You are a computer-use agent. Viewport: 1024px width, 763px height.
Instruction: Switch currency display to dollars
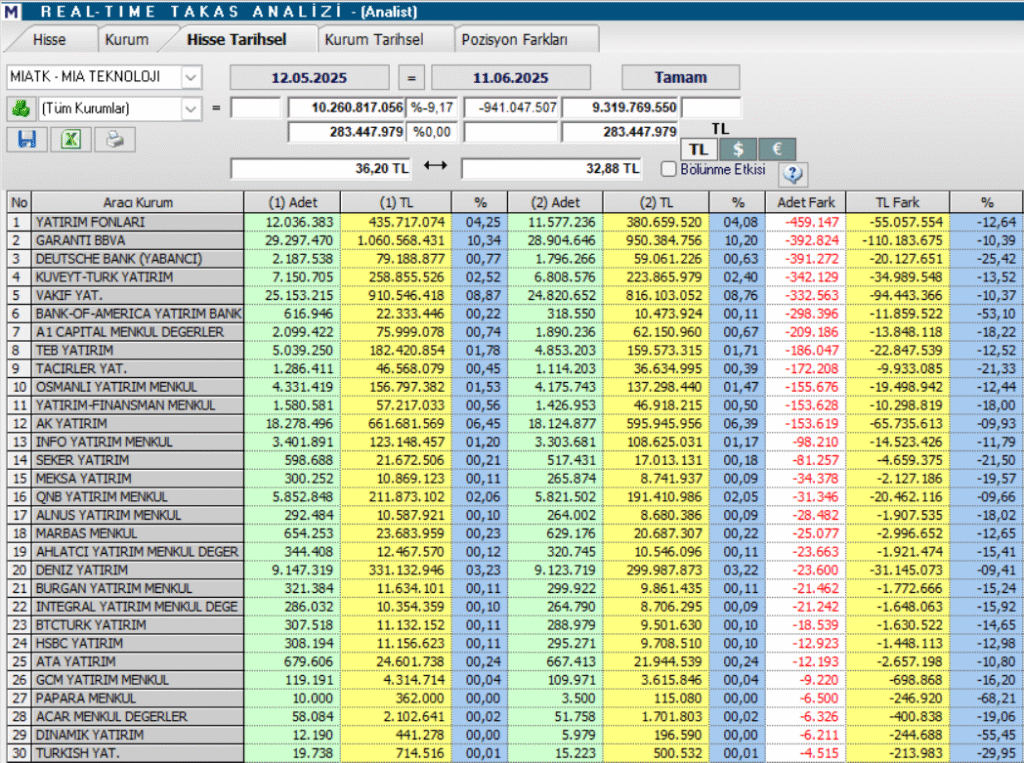click(x=738, y=148)
